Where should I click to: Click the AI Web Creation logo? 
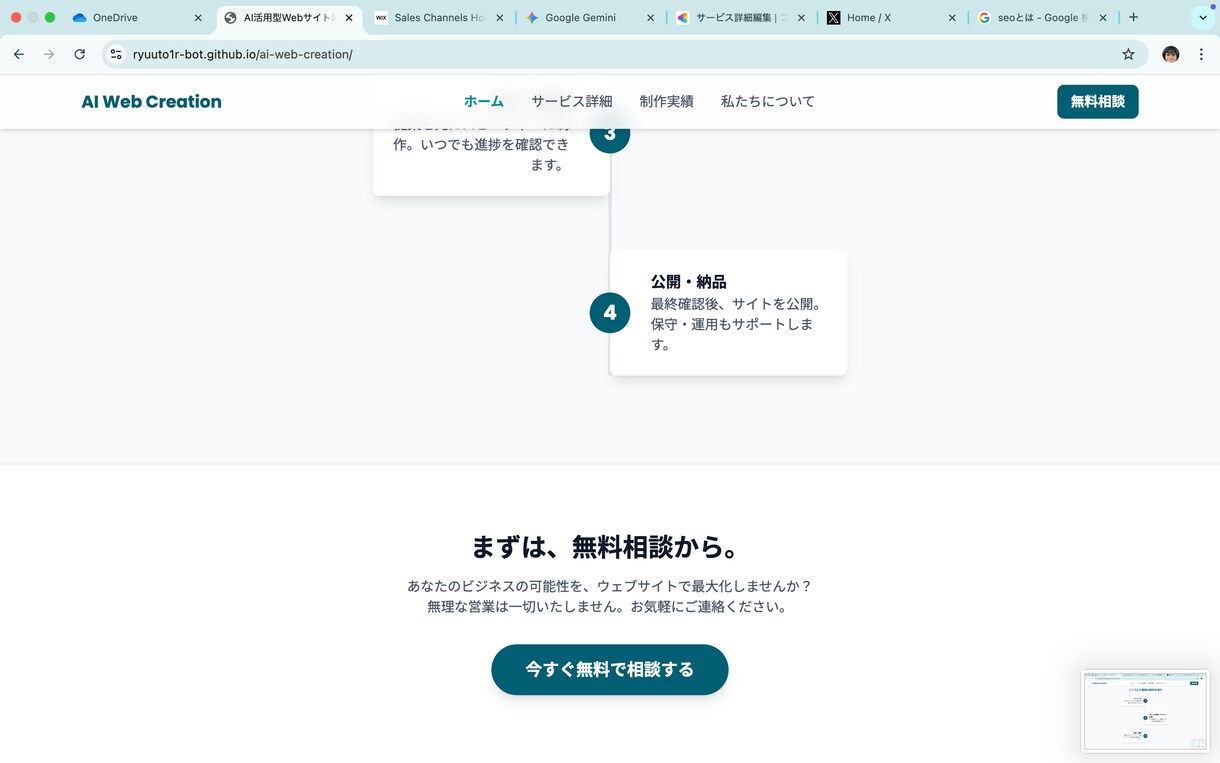pyautogui.click(x=152, y=101)
